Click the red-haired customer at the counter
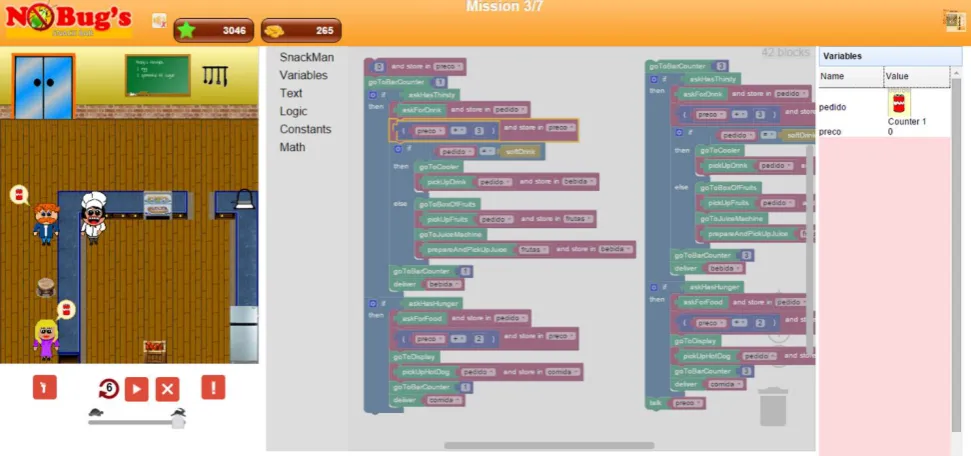This screenshot has width=971, height=456. click(x=46, y=224)
